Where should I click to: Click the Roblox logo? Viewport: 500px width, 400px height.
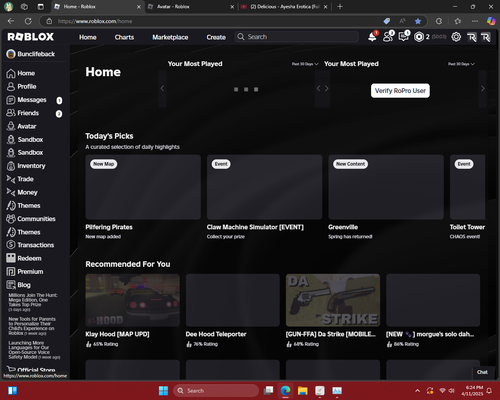point(31,37)
